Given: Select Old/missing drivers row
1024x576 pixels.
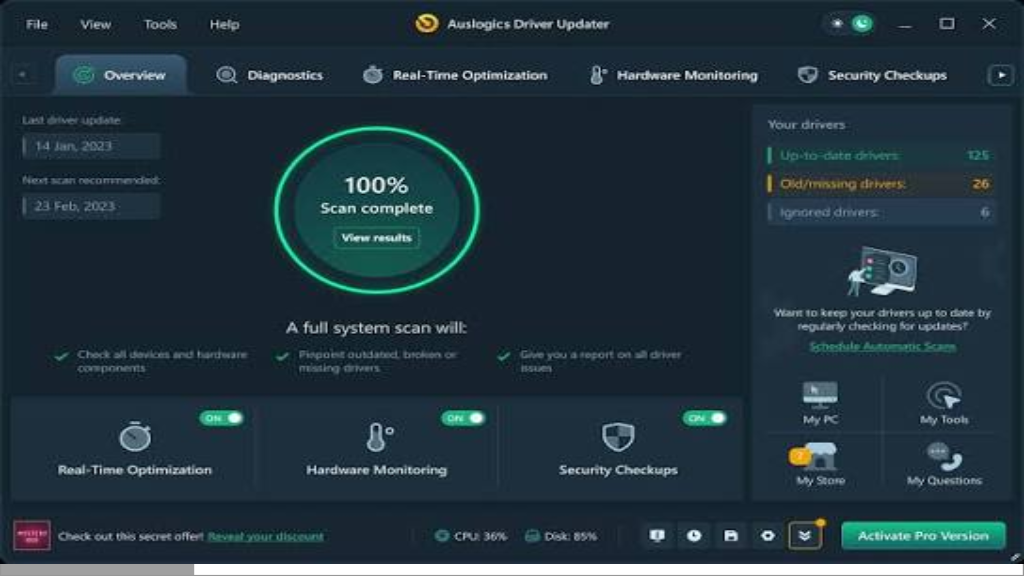Looking at the screenshot, I should (882, 184).
